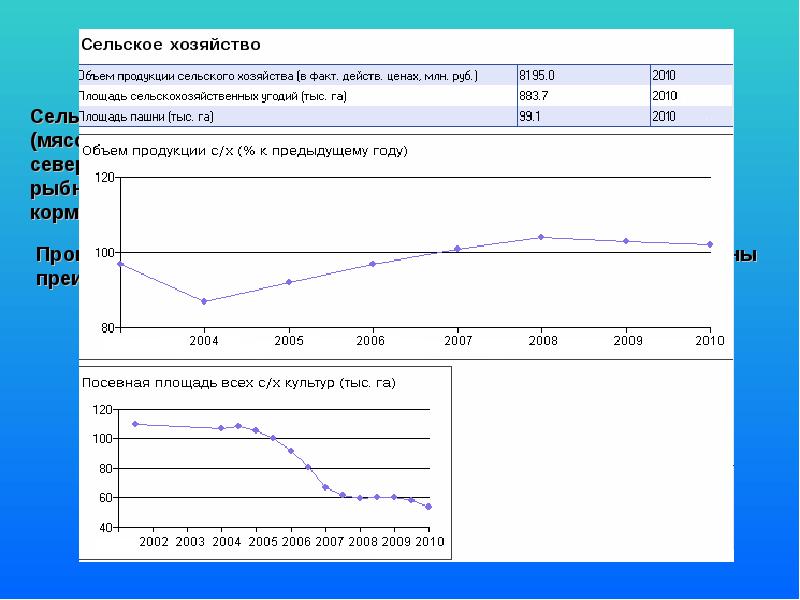Click the 2009 data point on production volume line
This screenshot has width=800, height=600.
[626, 241]
